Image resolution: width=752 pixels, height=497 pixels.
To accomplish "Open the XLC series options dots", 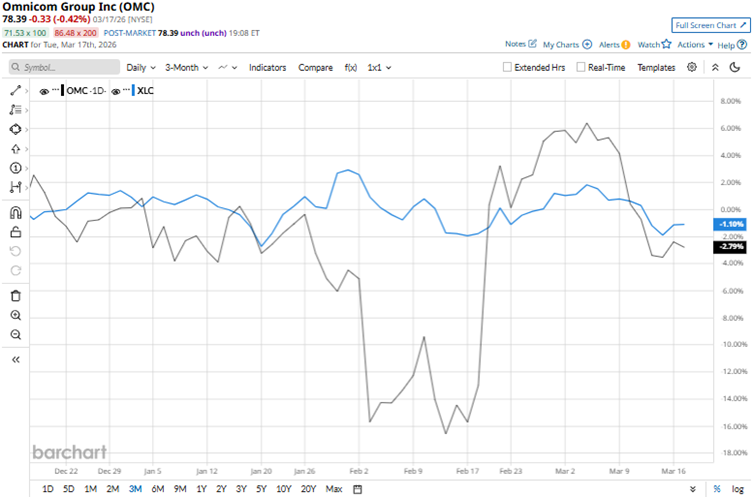I will [x=127, y=90].
